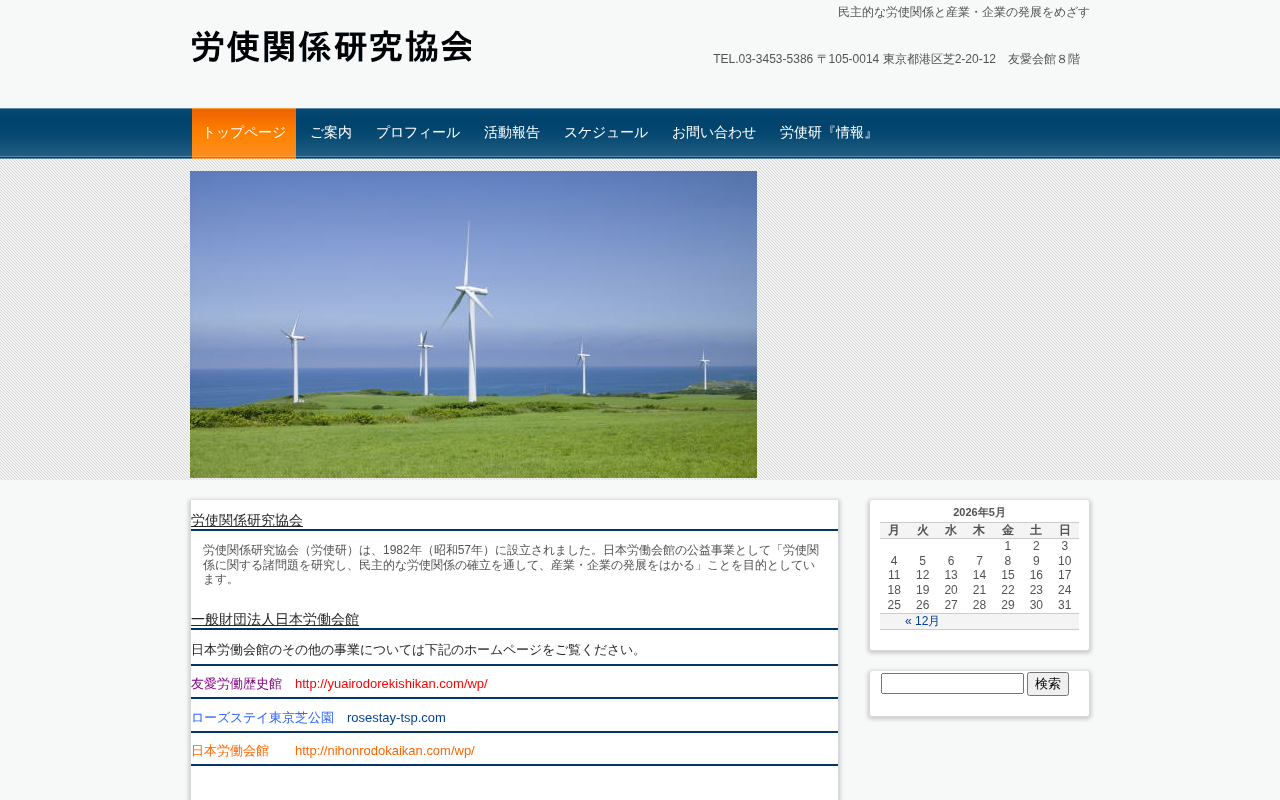Open the お問い合わせ page
Image resolution: width=1280 pixels, height=800 pixels.
pos(714,133)
